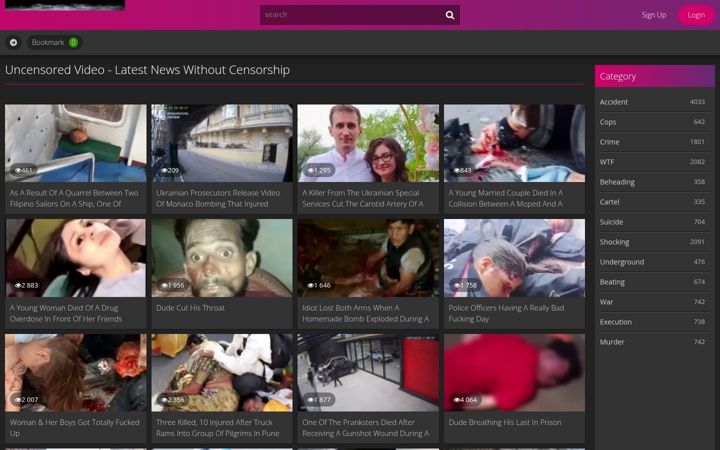Open the Dude Cut His Throat thumbnail
The image size is (720, 450).
tap(222, 258)
